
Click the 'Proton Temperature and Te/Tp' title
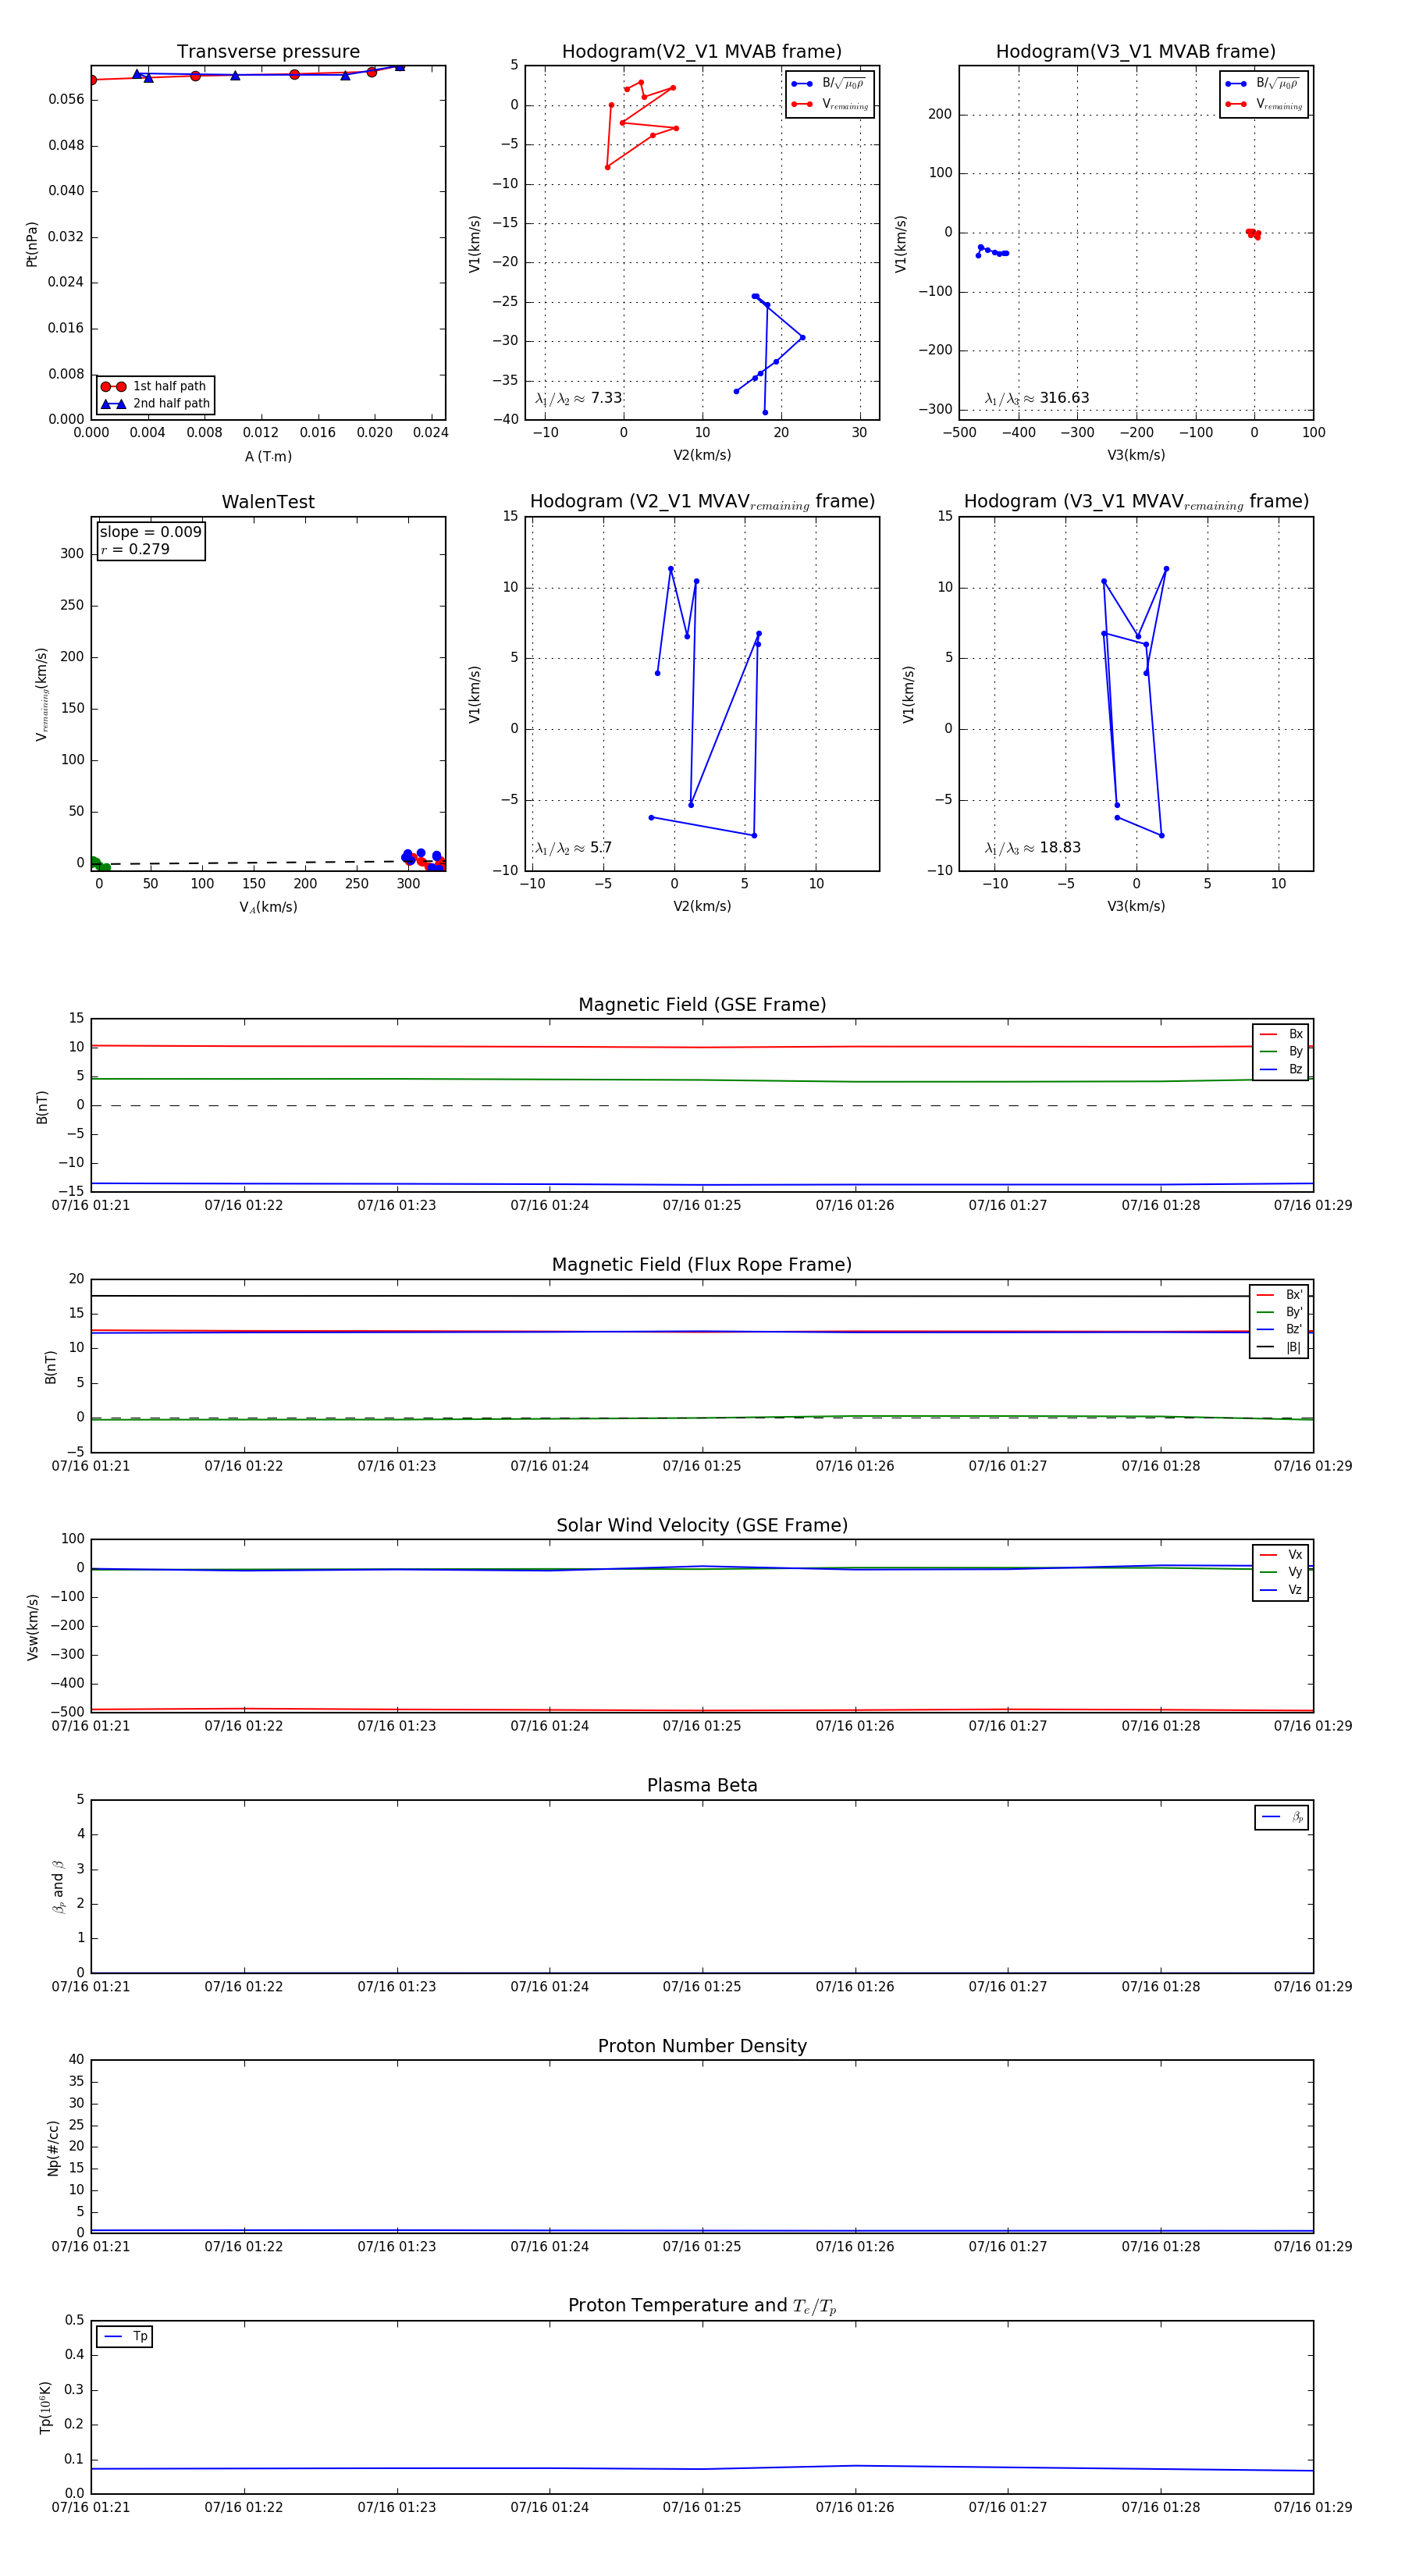pos(702,2306)
